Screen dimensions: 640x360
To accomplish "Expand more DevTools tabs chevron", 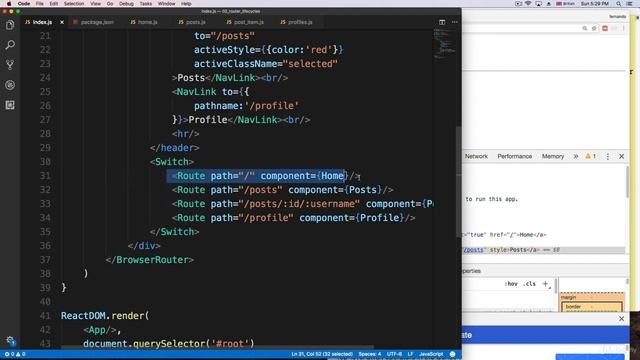I will click(x=576, y=156).
